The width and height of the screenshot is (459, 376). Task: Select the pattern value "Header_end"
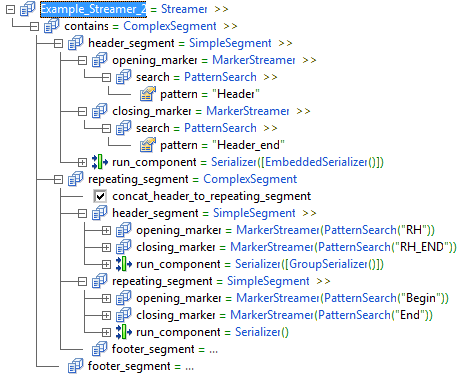248,145
